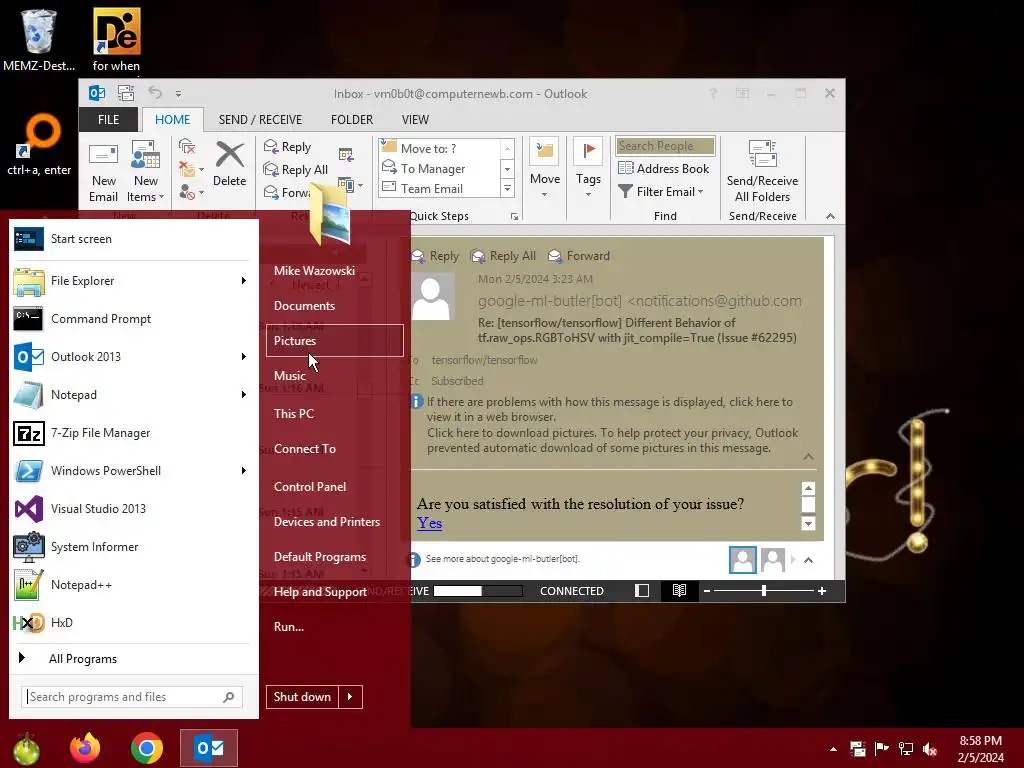Click message body scroll down arrow
The height and width of the screenshot is (768, 1024).
(808, 523)
